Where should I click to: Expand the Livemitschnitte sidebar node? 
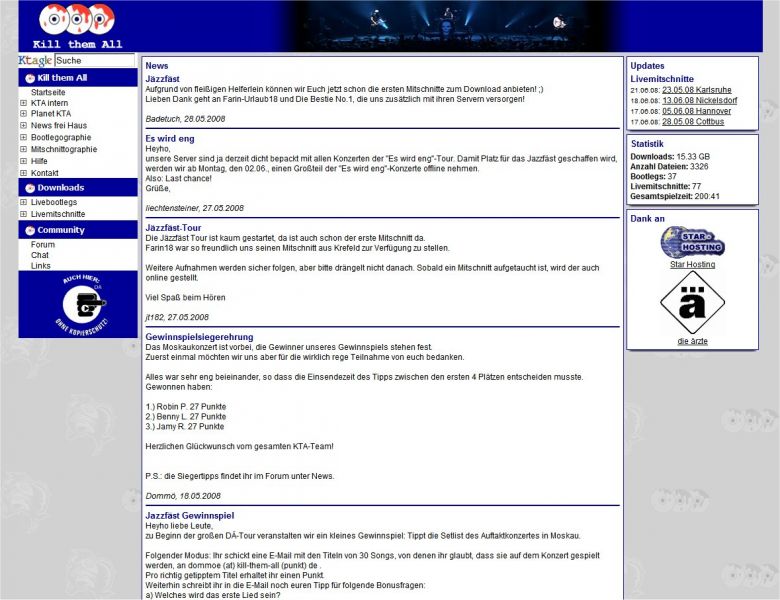point(24,214)
